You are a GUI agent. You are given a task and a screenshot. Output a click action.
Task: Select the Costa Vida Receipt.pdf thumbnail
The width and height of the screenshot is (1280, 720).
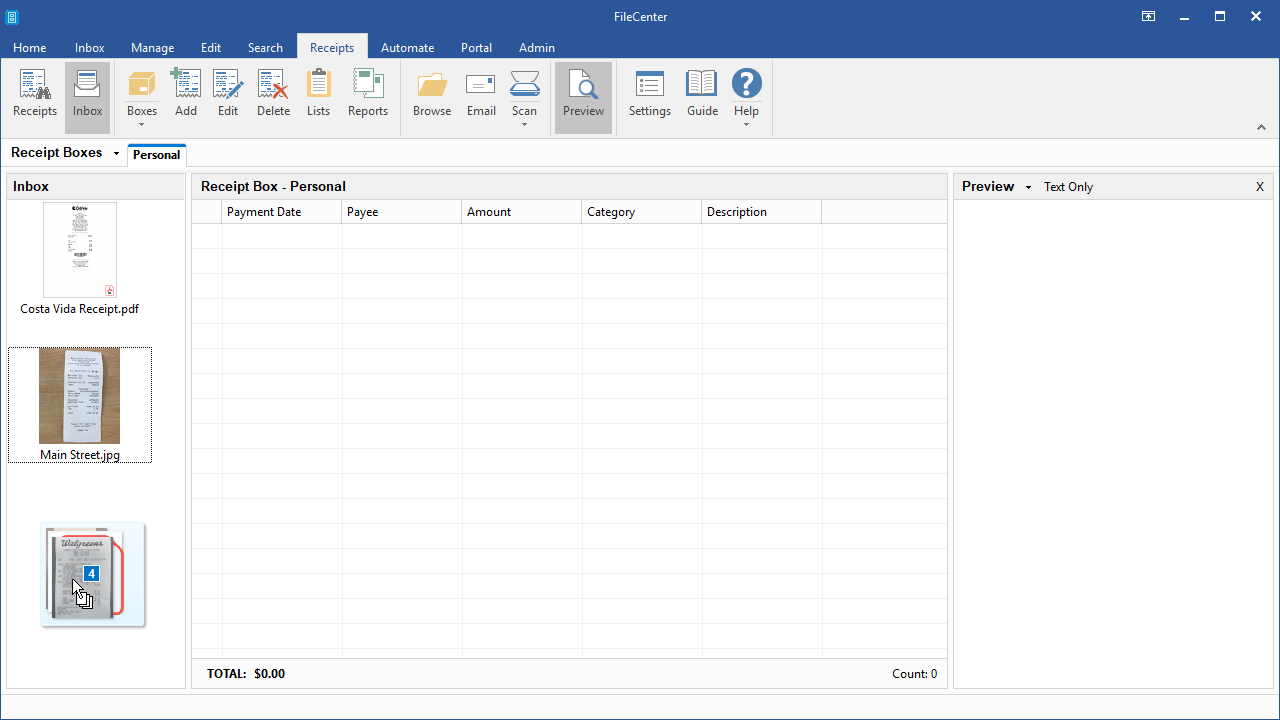click(x=80, y=250)
